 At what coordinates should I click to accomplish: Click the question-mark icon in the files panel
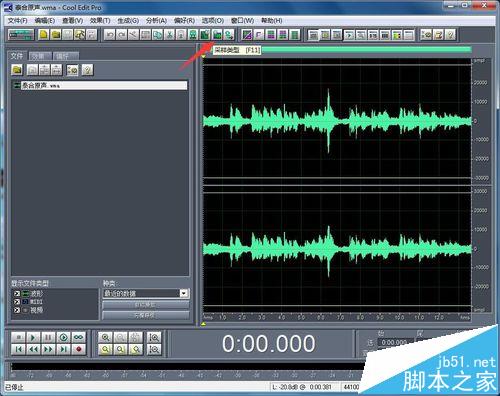point(87,70)
